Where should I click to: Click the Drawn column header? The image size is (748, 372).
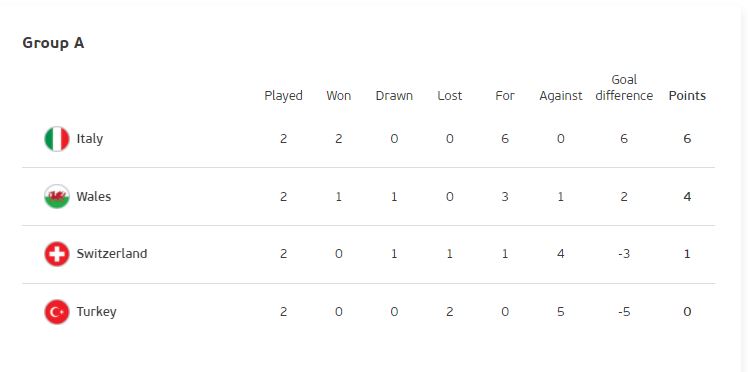click(394, 96)
